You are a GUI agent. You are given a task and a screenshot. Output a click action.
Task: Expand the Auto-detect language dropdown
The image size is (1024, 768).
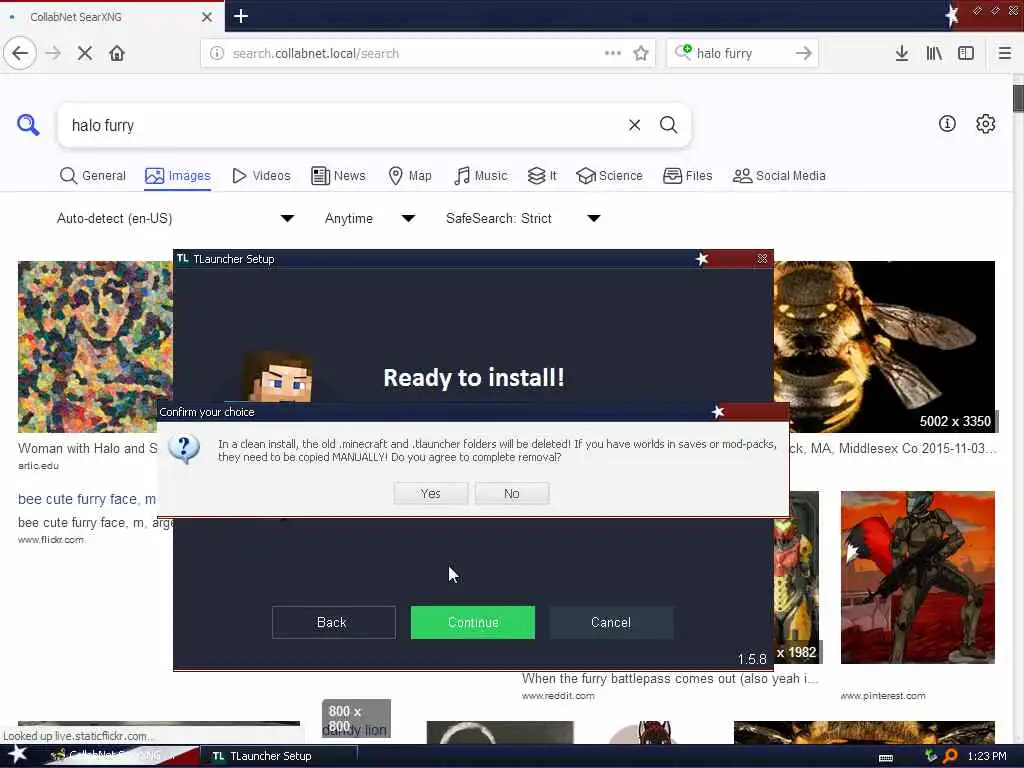point(175,218)
